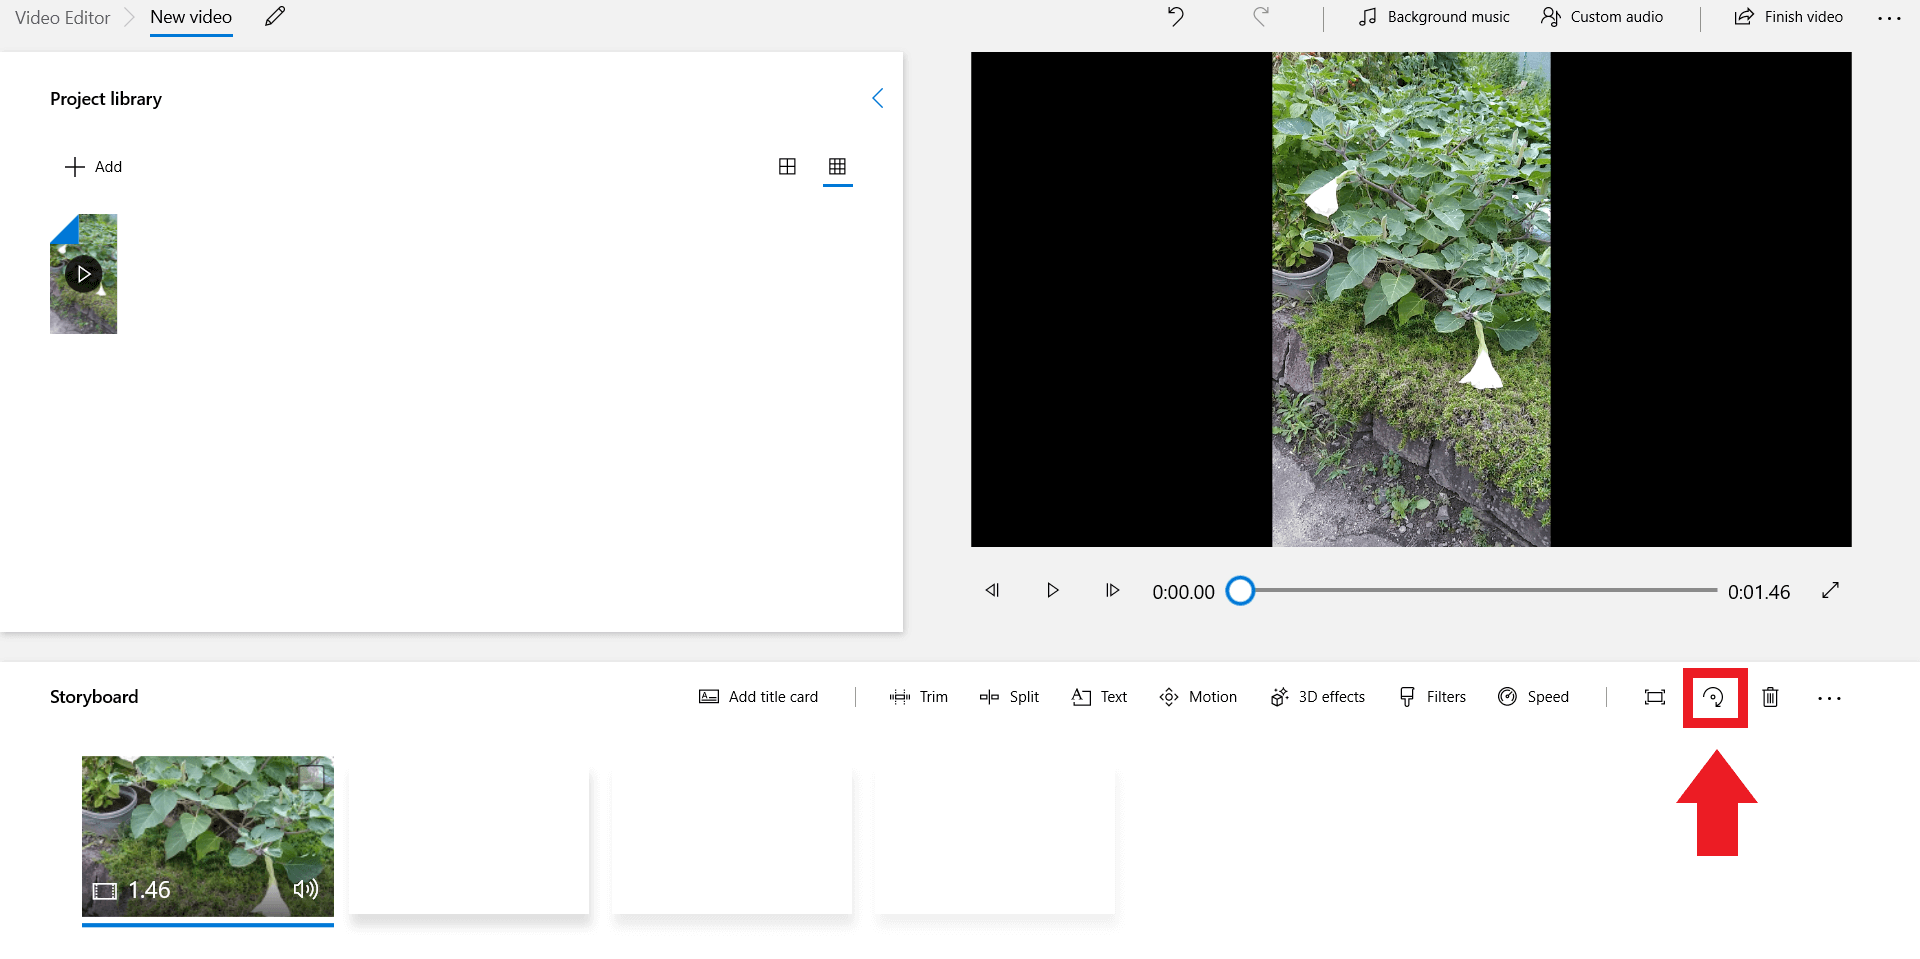Undo the last action
This screenshot has height=959, width=1920.
1176,17
